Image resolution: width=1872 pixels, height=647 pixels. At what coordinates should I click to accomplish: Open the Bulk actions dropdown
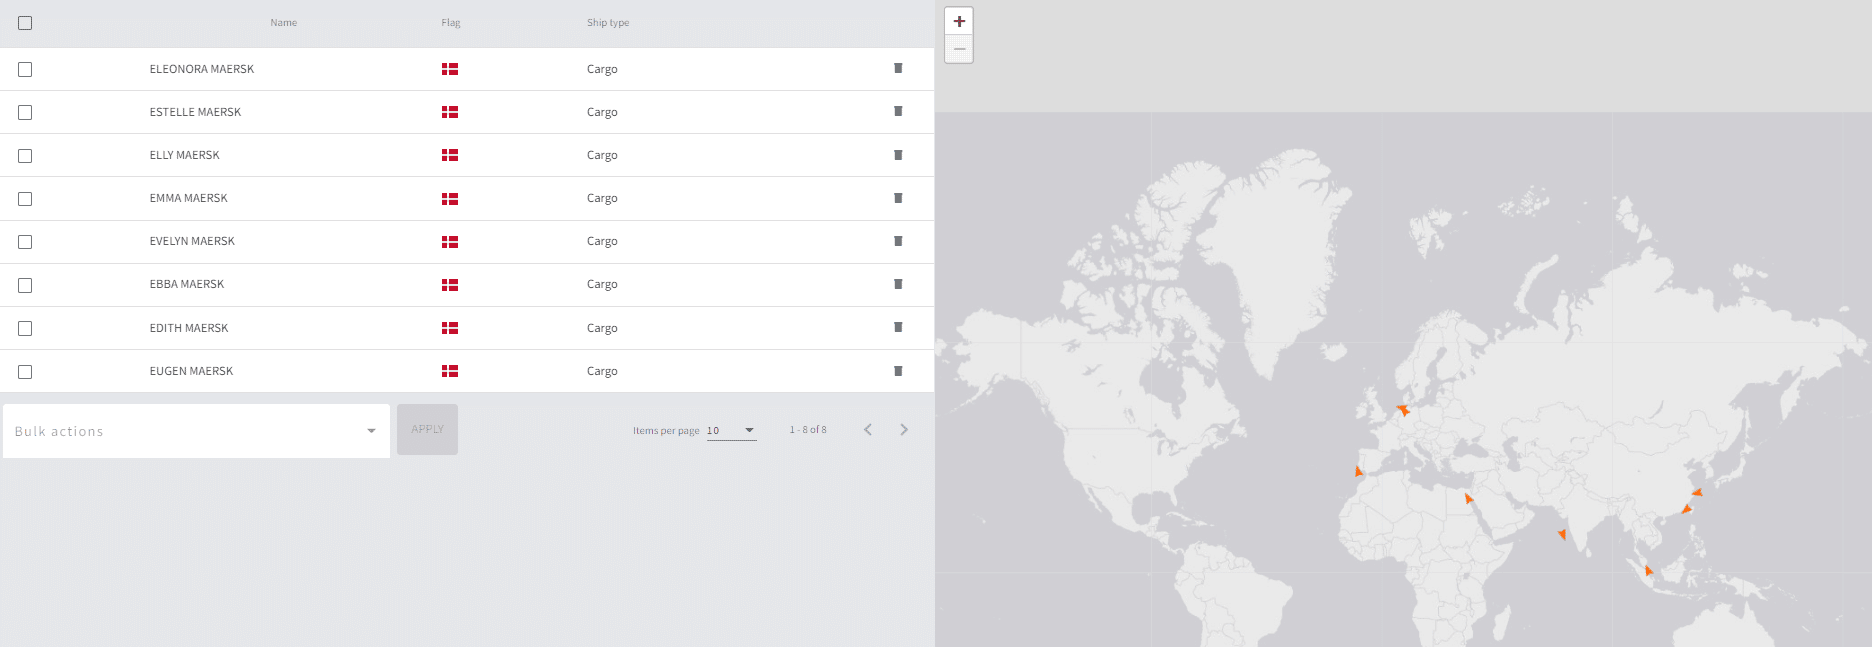tap(196, 431)
